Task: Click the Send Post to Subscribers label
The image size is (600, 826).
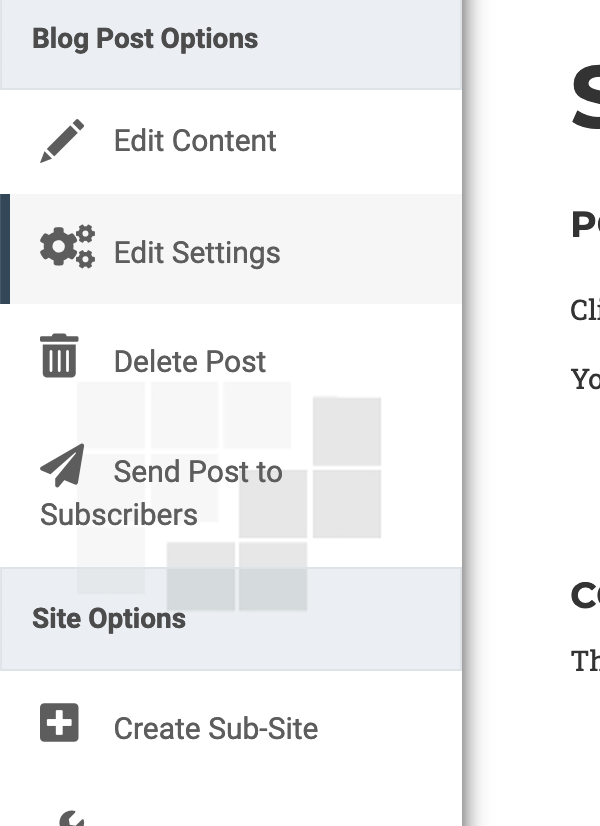Action: tap(160, 492)
